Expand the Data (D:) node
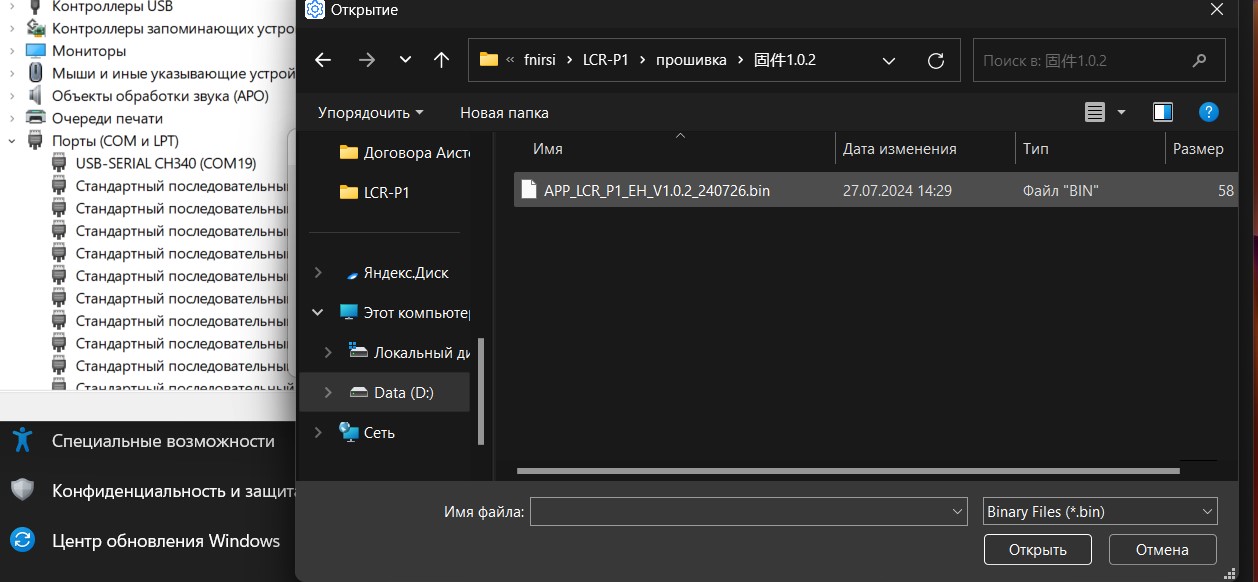This screenshot has width=1258, height=582. click(328, 393)
